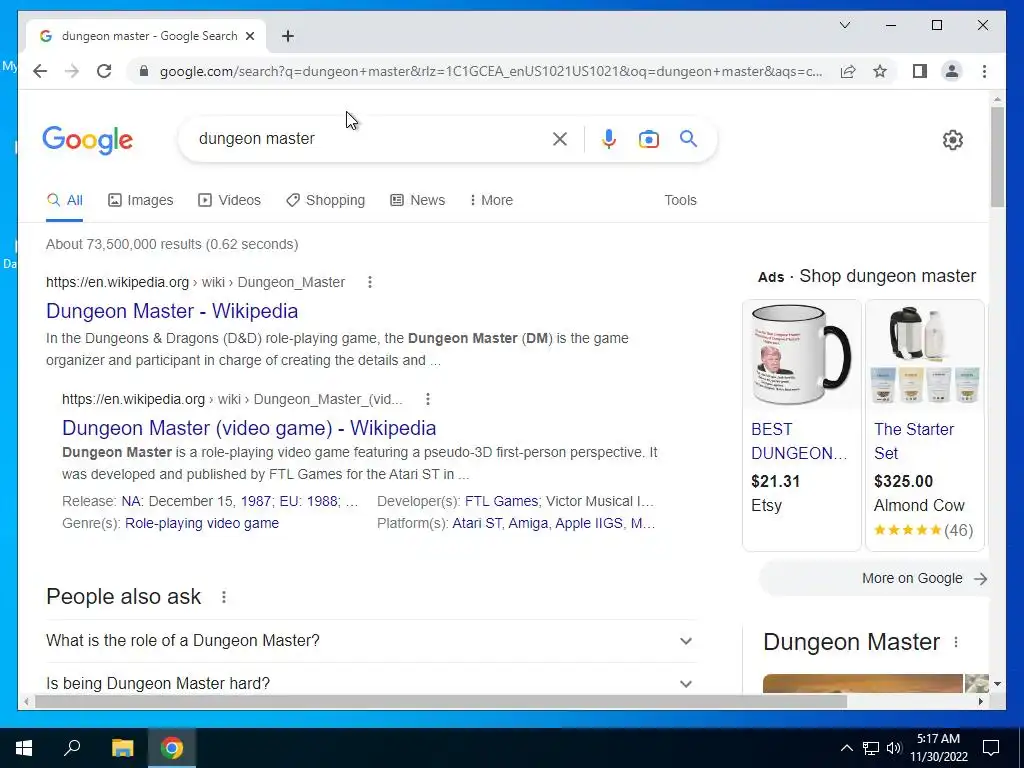Open the People also ask three-dot menu
1024x768 pixels.
(x=224, y=597)
